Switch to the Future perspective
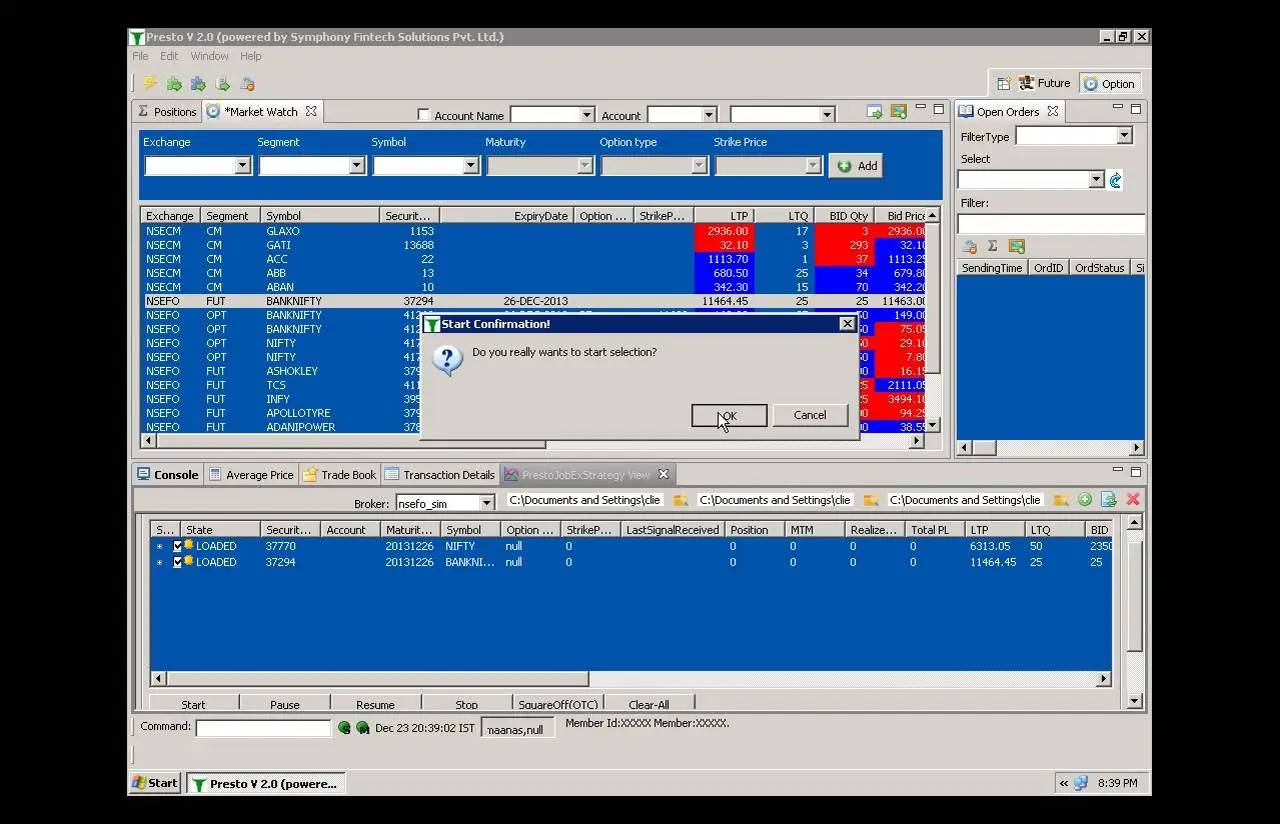Screen dimensions: 1280x824 (1045, 83)
